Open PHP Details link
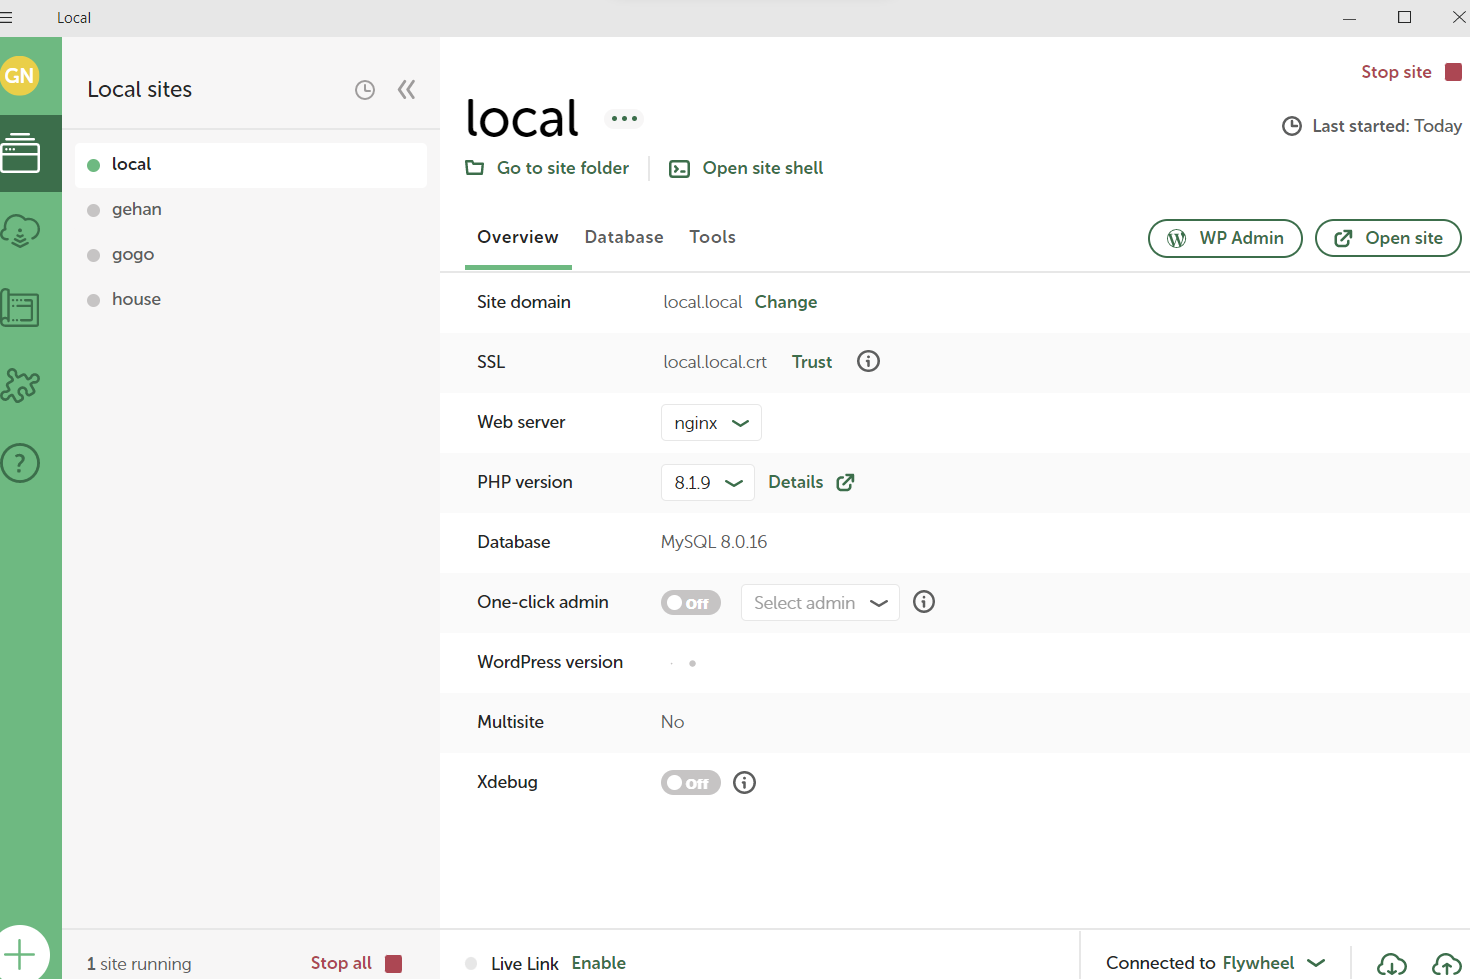 pyautogui.click(x=811, y=482)
